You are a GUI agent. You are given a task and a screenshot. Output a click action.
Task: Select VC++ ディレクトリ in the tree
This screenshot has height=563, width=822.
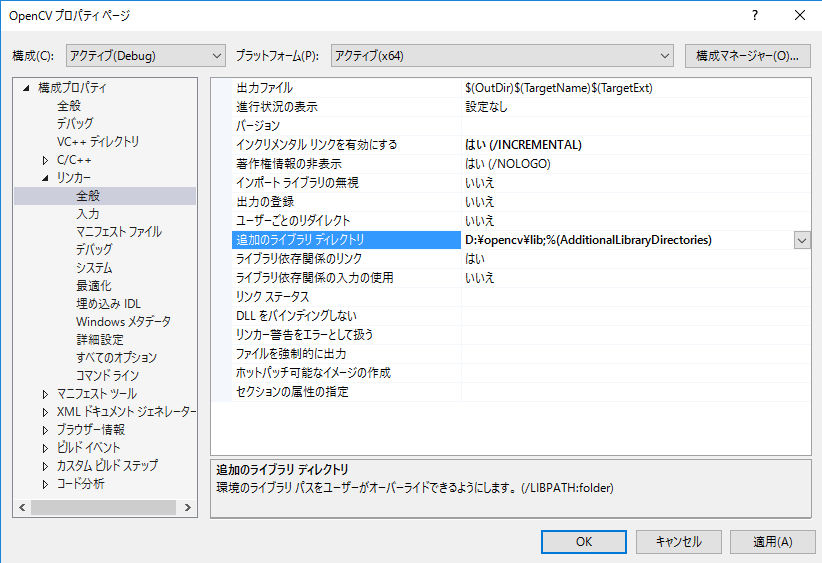tap(98, 142)
